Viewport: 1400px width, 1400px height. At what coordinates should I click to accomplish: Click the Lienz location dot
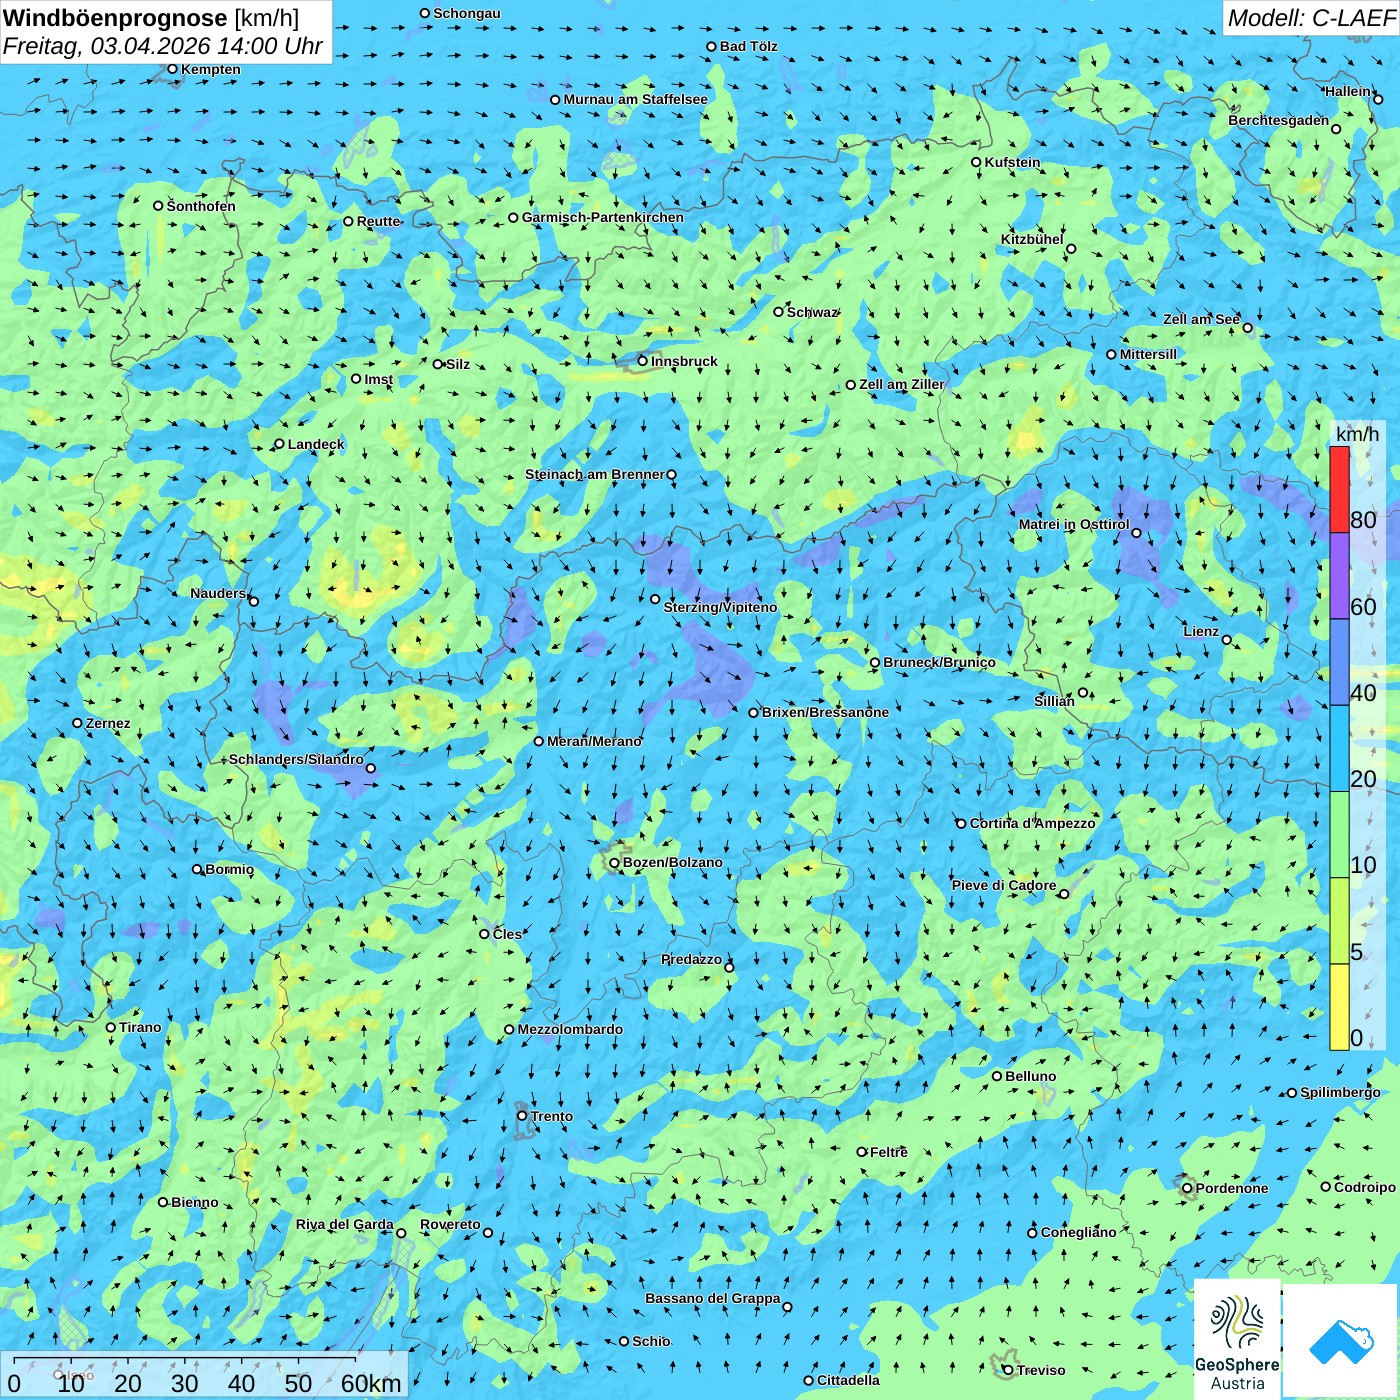coord(1227,640)
